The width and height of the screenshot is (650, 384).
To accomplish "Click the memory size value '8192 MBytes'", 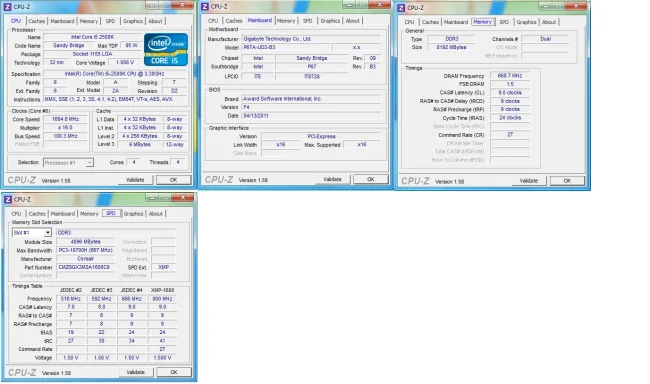I will click(x=451, y=47).
